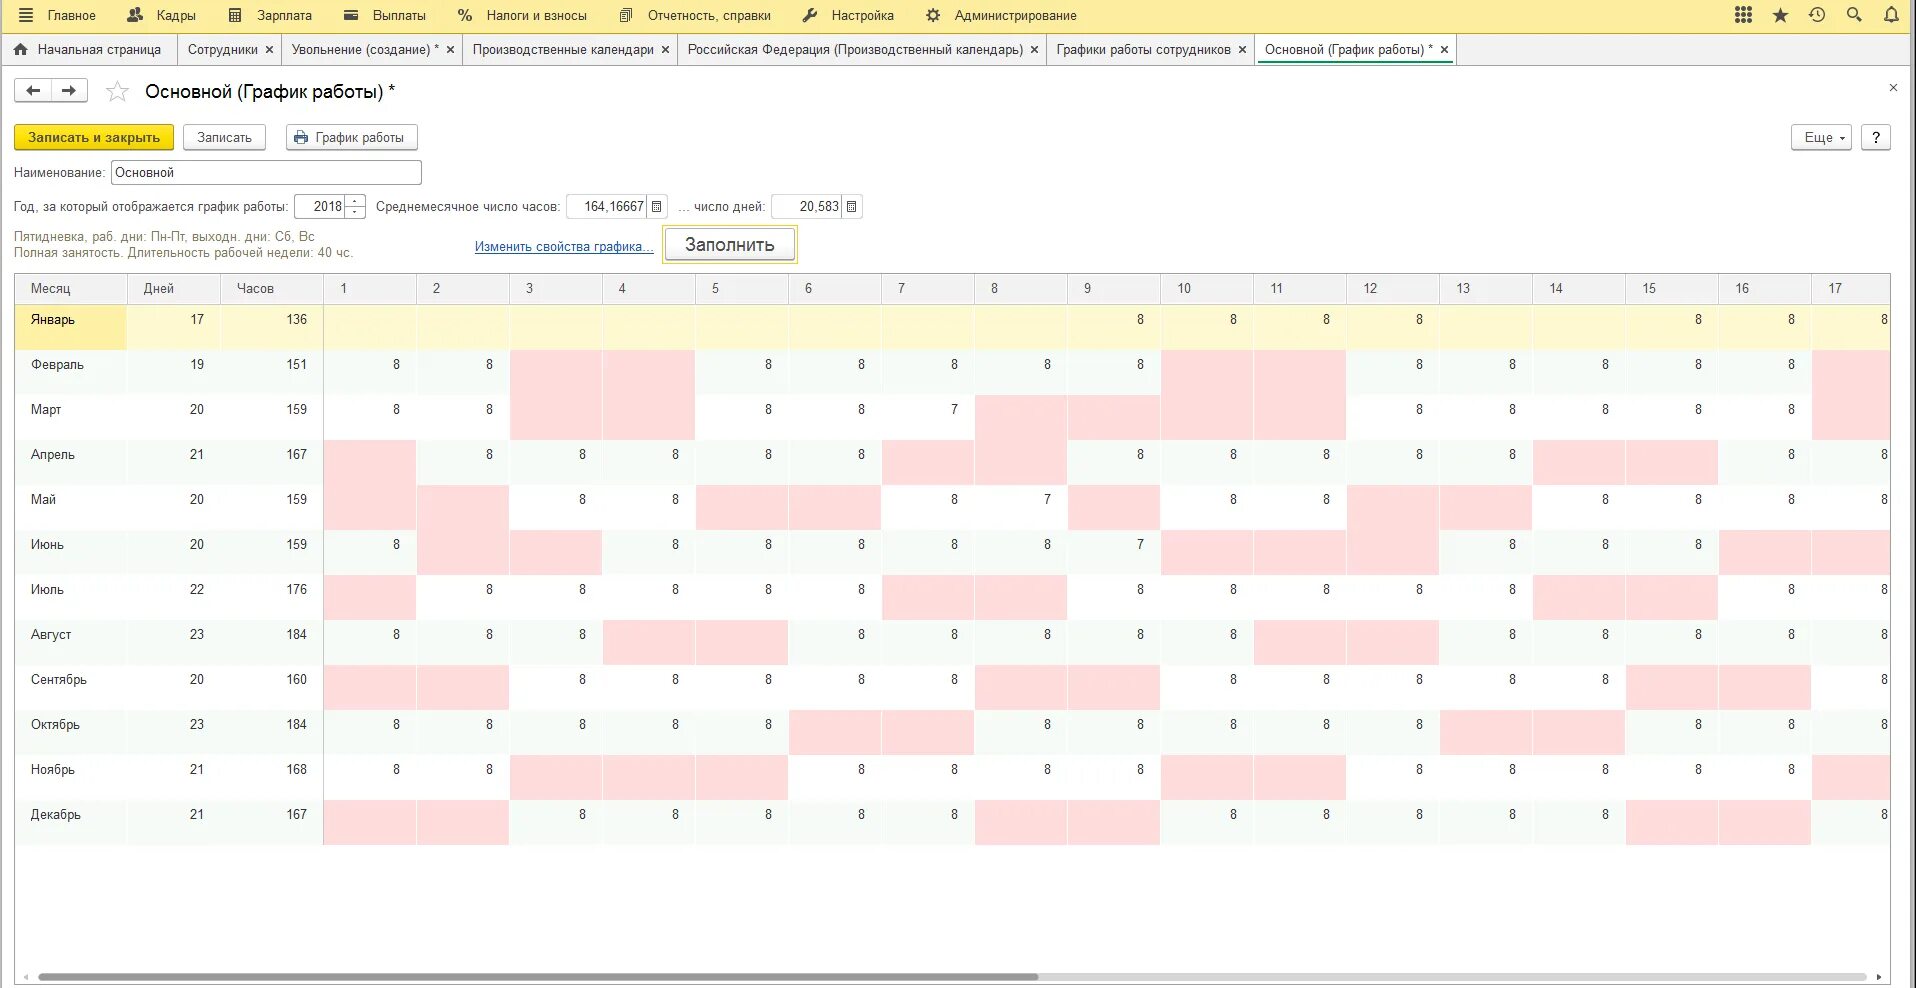Open notifications bell icon
This screenshot has height=988, width=1916.
[x=1891, y=15]
